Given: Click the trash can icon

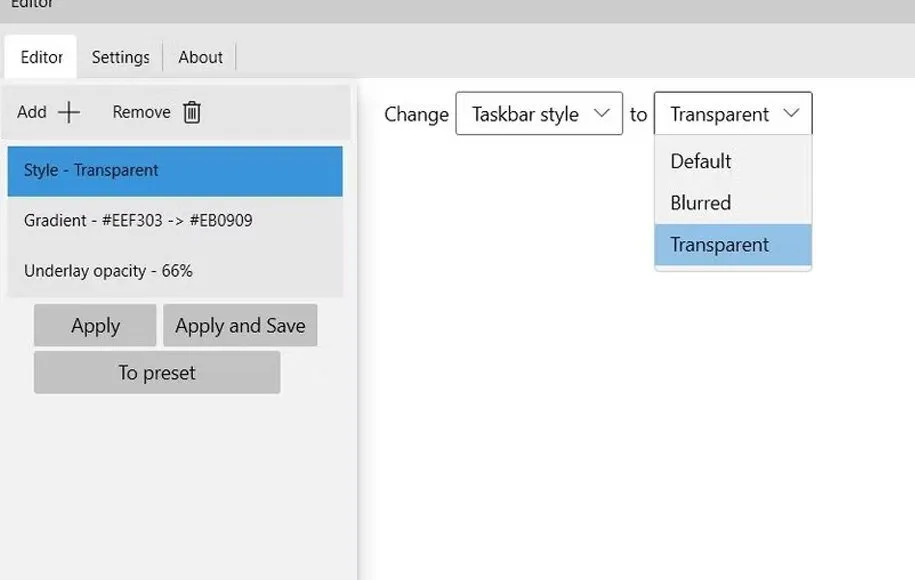Looking at the screenshot, I should (x=192, y=112).
